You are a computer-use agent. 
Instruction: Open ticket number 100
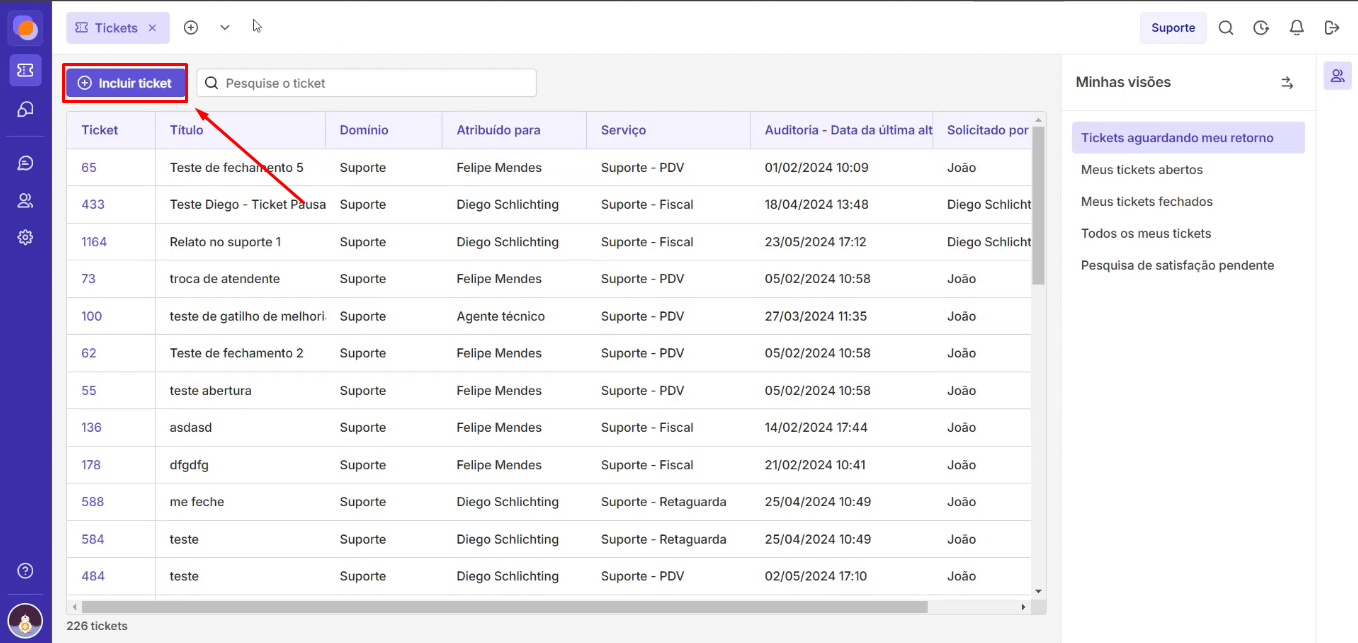tap(92, 316)
